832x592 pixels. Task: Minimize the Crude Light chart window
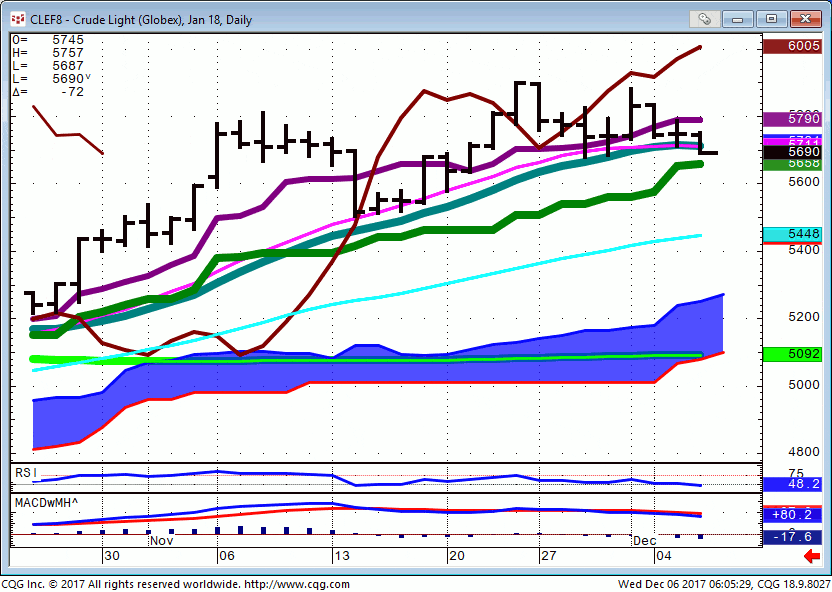[x=741, y=19]
